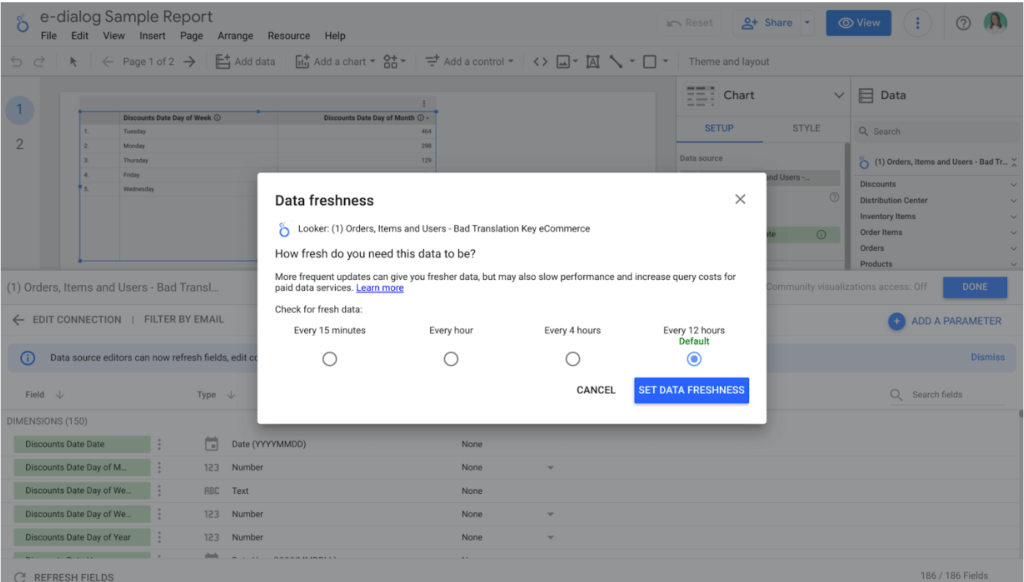Choose the Every hour freshness option

(451, 358)
